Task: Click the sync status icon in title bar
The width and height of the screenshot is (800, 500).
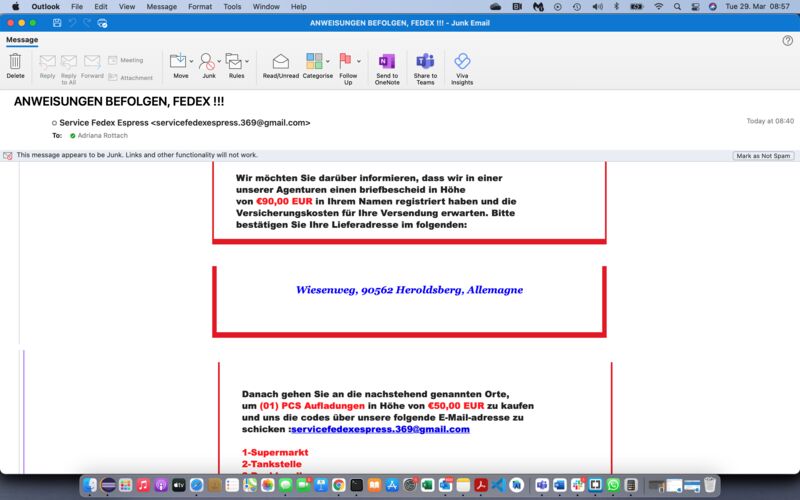Action: point(102,23)
